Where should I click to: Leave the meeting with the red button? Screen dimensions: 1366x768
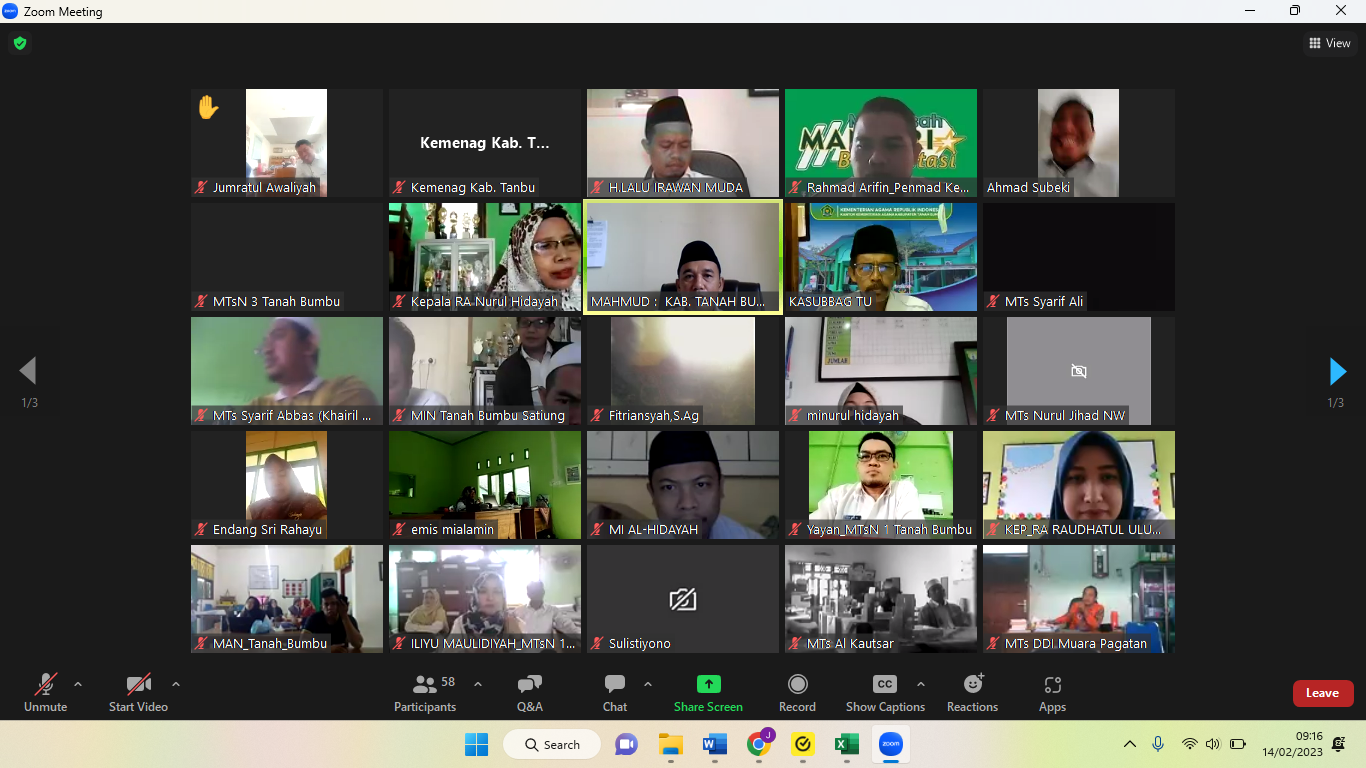click(x=1322, y=693)
